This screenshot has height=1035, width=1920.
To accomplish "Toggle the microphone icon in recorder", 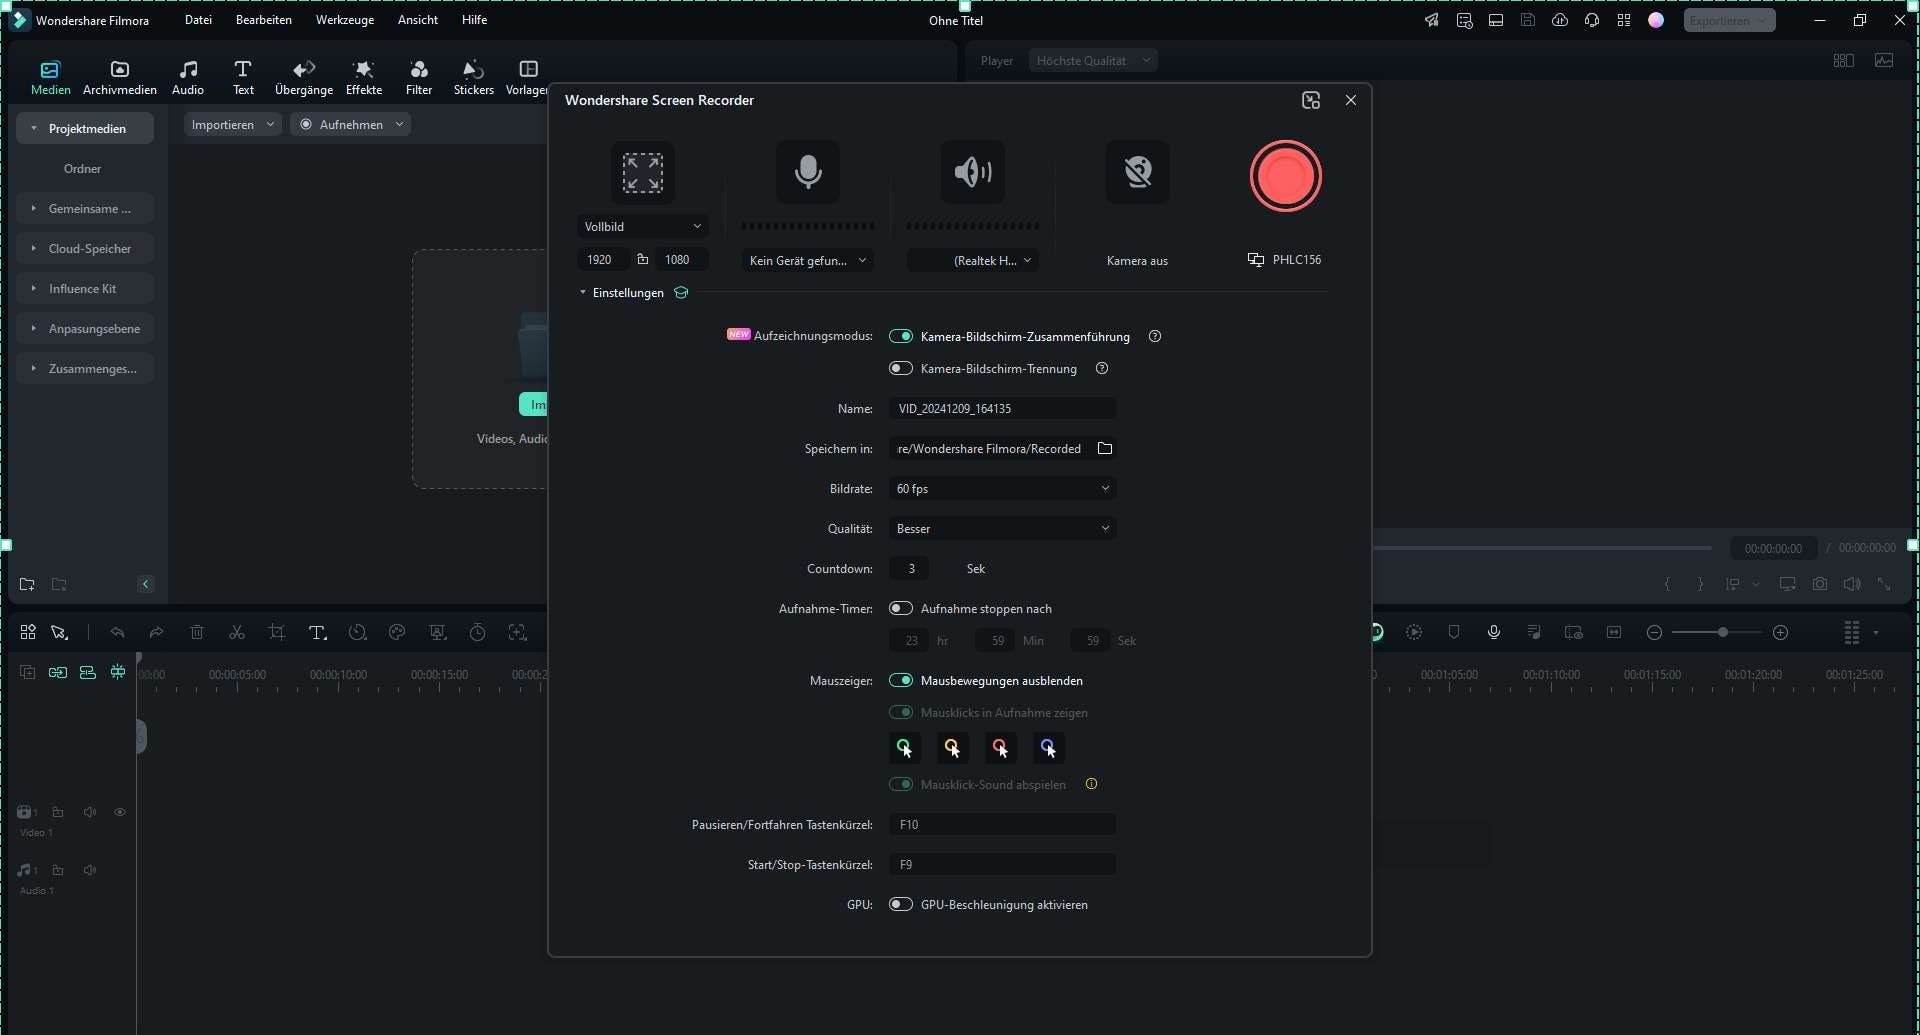I will (x=807, y=172).
